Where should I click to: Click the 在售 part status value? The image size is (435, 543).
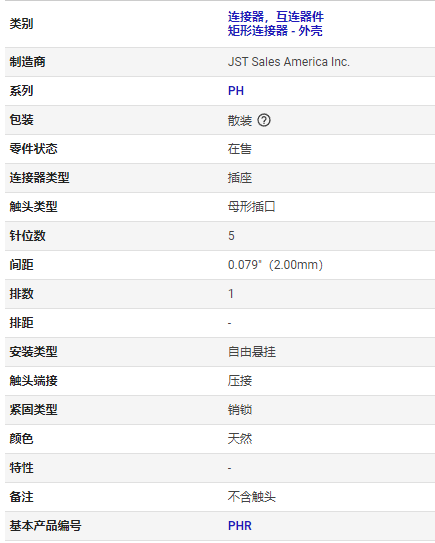[240, 149]
